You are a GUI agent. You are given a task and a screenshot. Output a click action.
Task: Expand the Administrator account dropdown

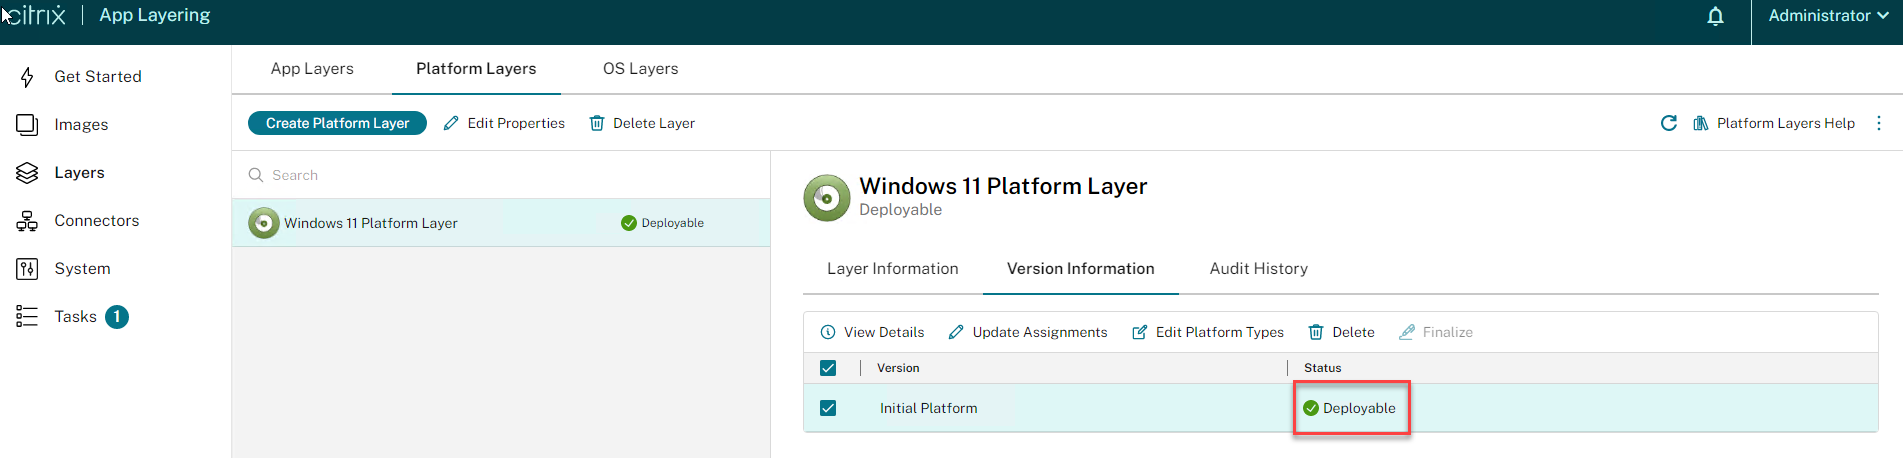[x=1827, y=16]
